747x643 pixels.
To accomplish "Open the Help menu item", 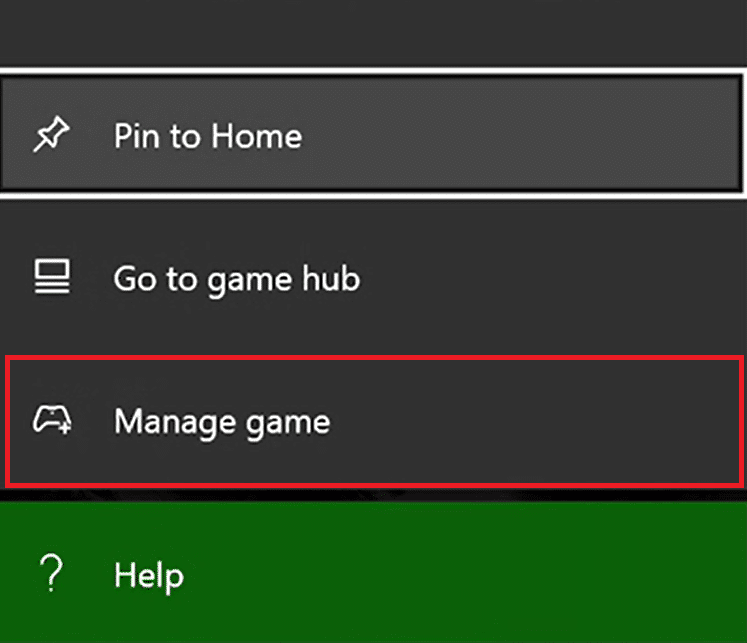I will pyautogui.click(x=372, y=574).
